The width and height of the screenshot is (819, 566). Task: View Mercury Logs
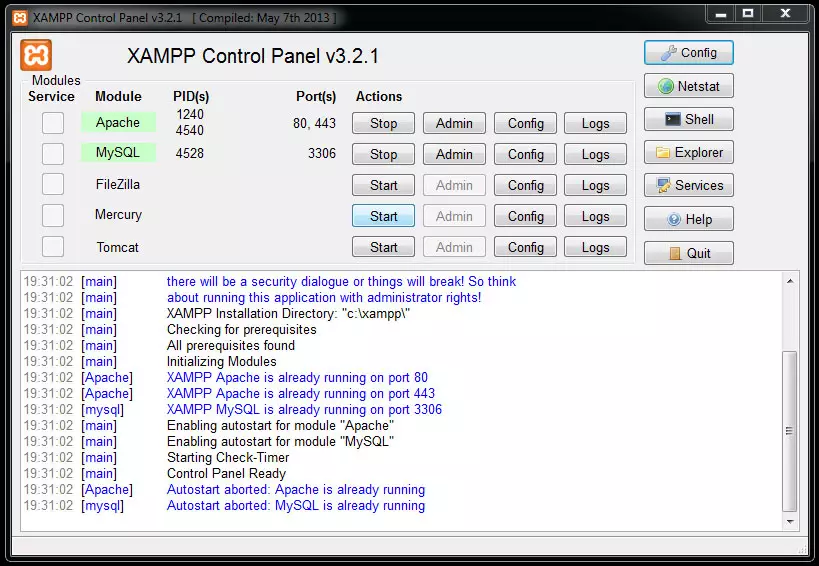595,216
